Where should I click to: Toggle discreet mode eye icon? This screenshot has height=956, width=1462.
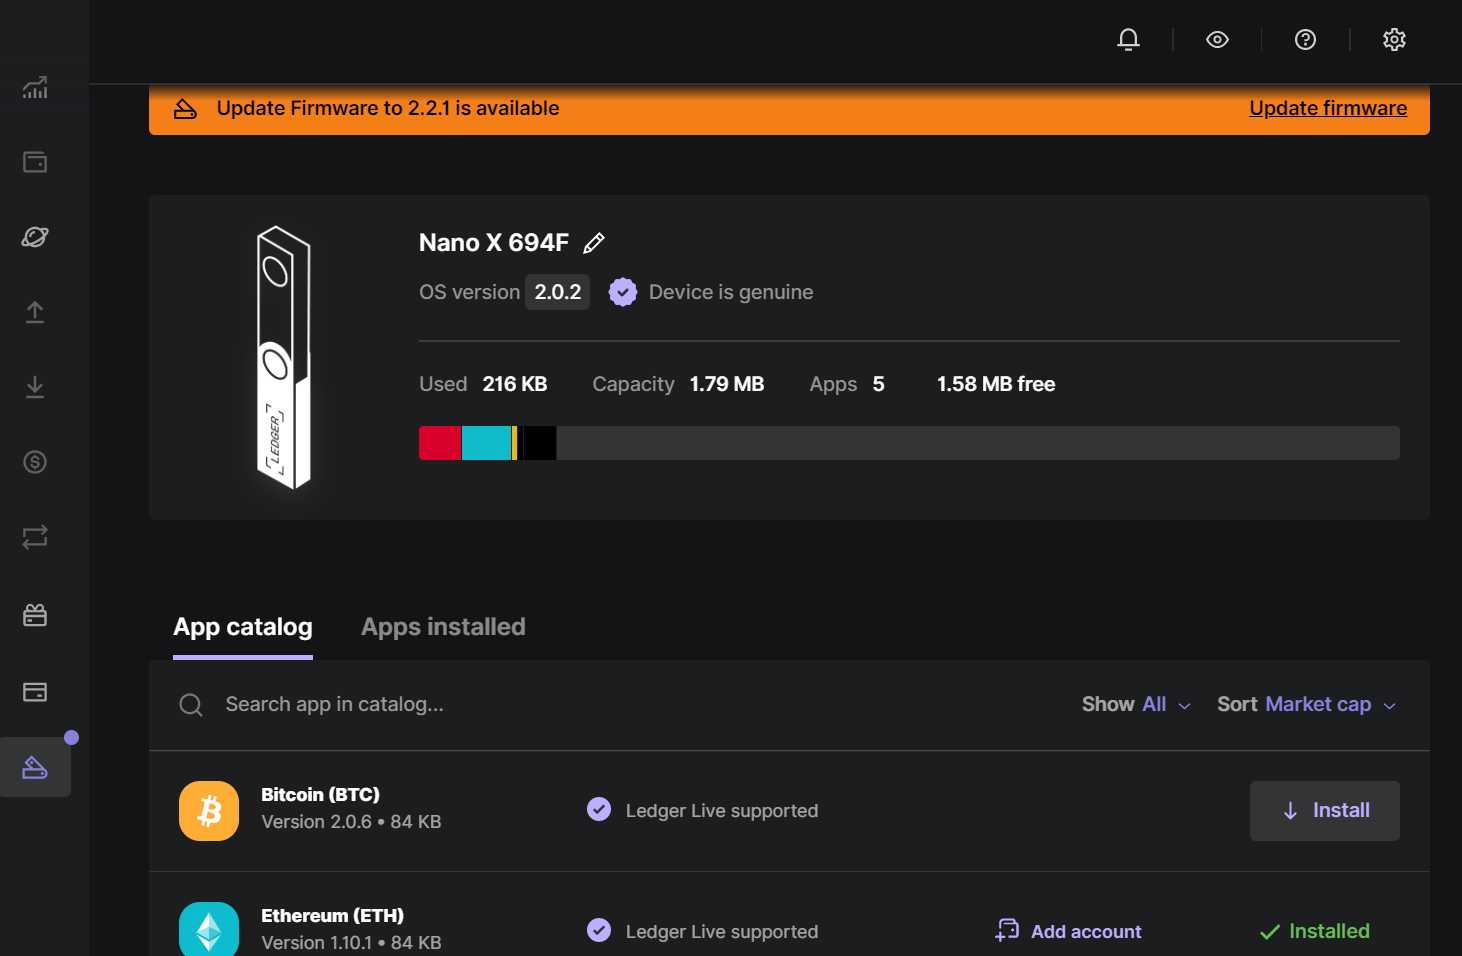coord(1217,39)
